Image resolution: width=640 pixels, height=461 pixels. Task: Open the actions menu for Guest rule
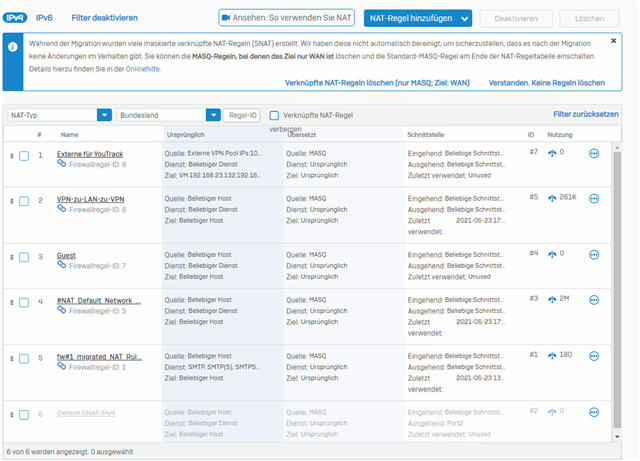click(x=594, y=255)
